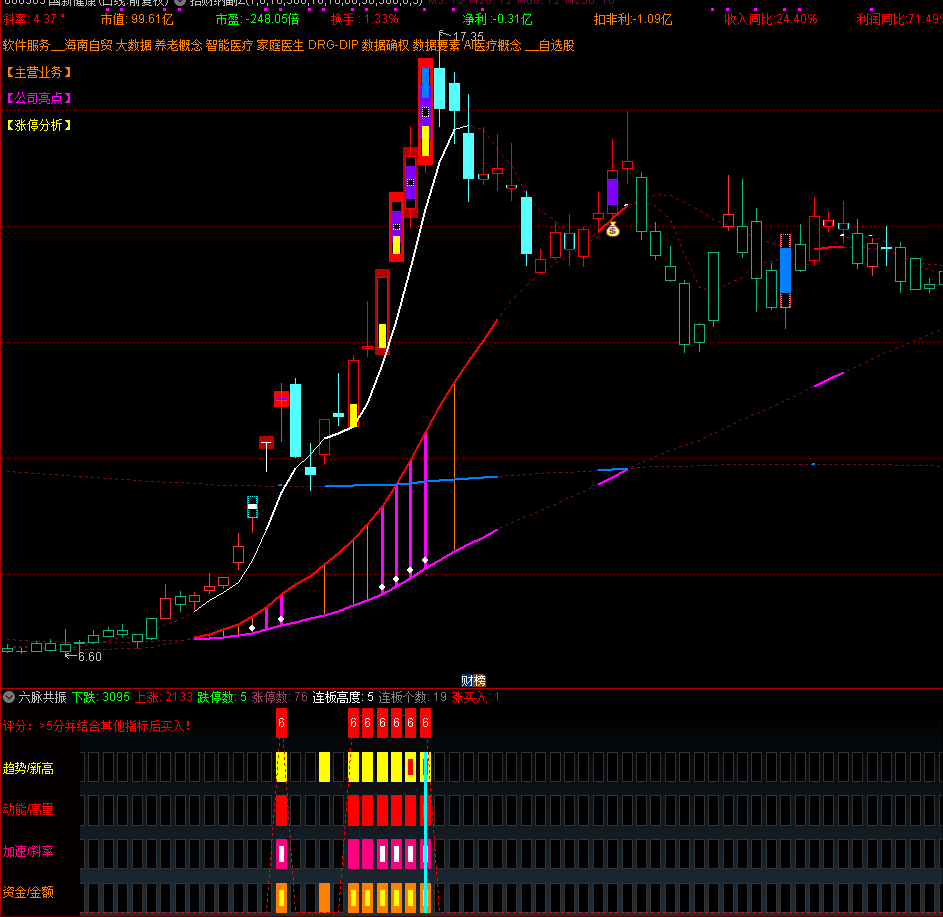This screenshot has width=943, height=917.
Task: Click the 智能医疗 concept tag
Action: [229, 46]
